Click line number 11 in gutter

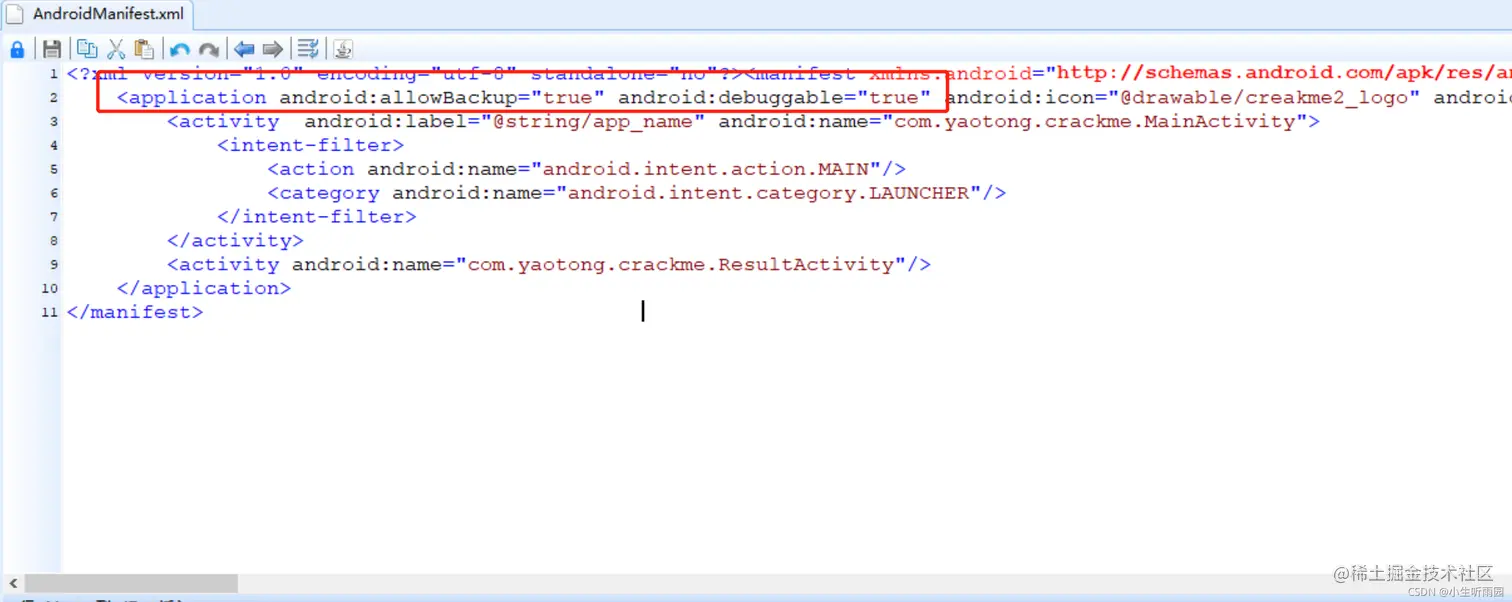coord(50,313)
